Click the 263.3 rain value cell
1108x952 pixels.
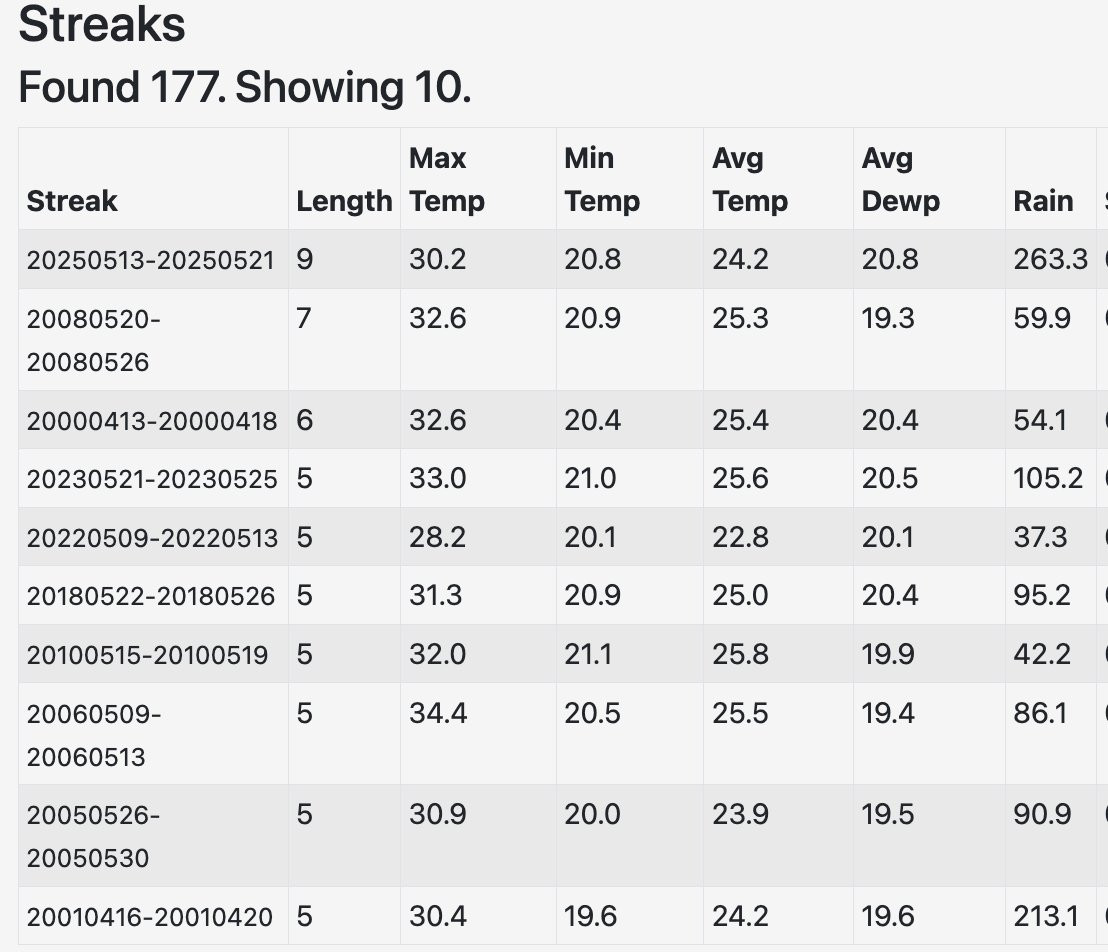tap(1050, 260)
